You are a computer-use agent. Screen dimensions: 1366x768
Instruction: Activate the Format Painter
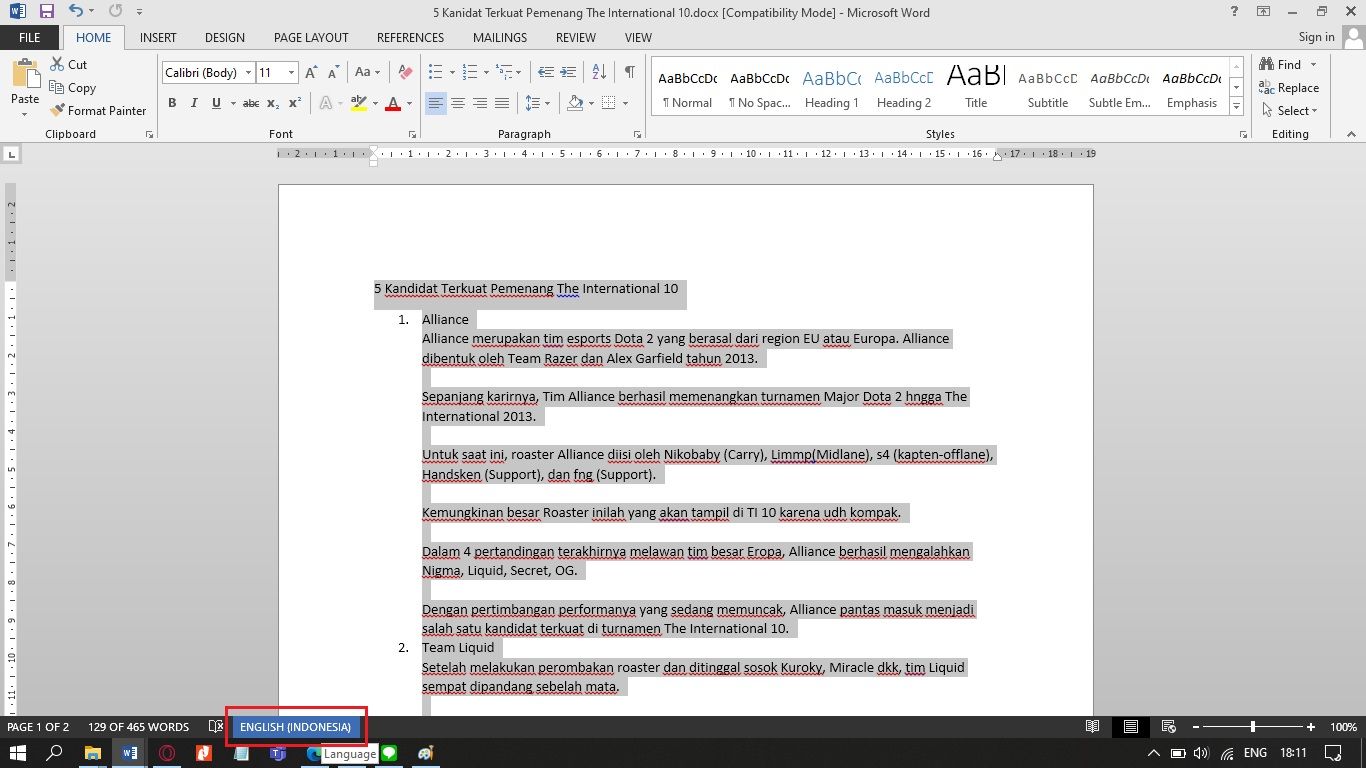tap(98, 111)
